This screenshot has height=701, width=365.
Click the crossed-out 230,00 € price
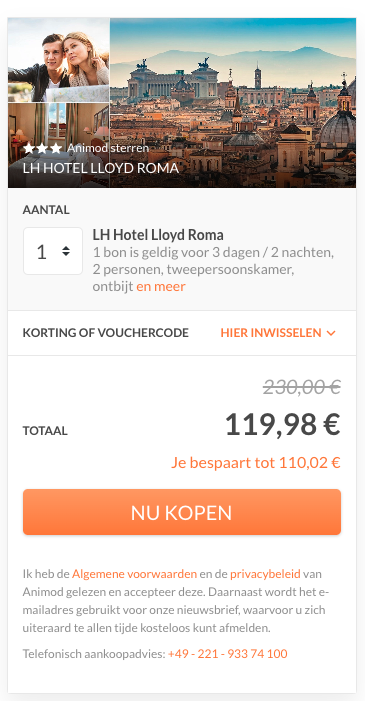[302, 387]
